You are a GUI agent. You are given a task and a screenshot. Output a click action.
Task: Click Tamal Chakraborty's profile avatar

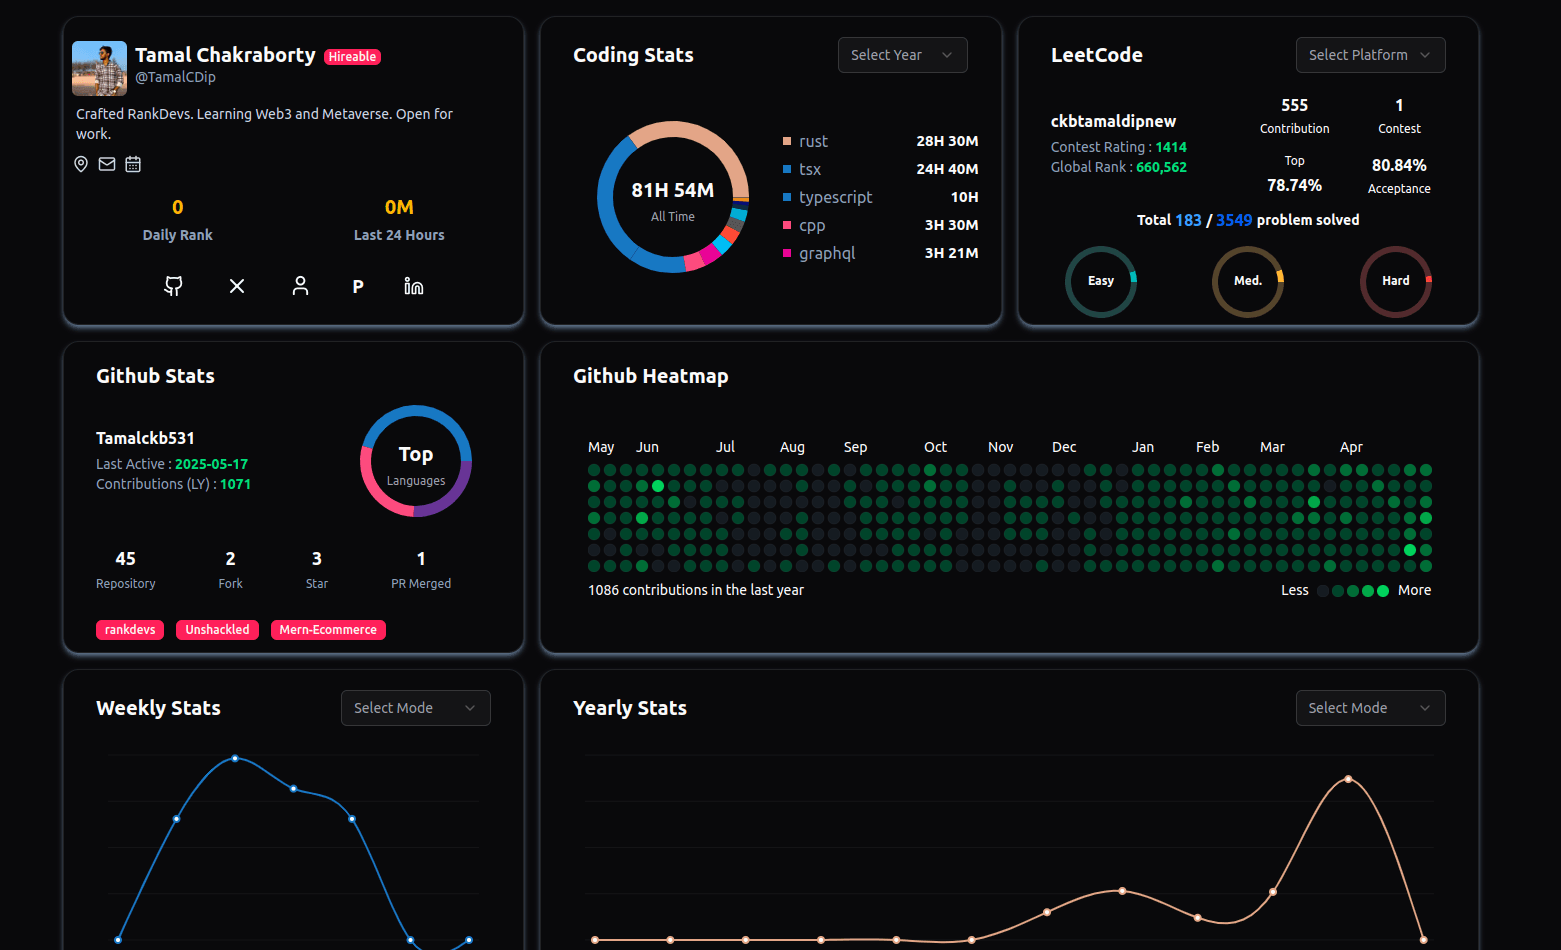click(99, 68)
